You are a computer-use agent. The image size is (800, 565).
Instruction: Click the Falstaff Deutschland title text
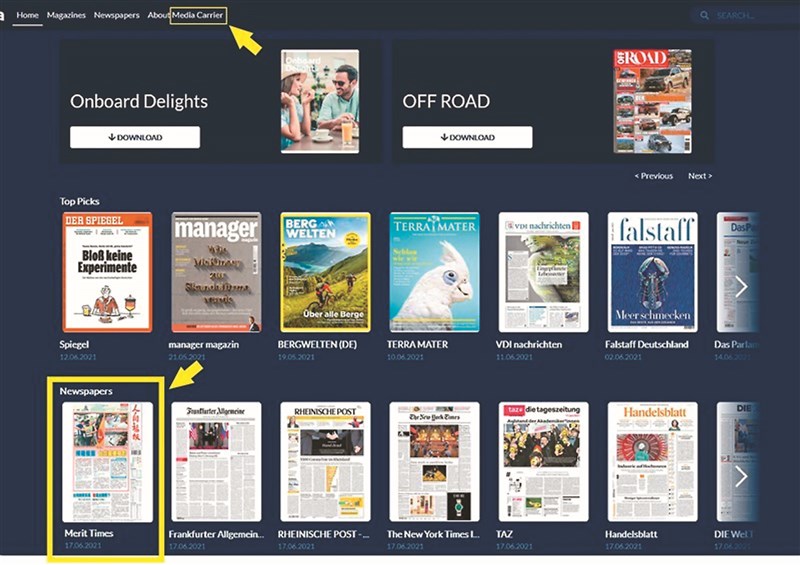point(646,345)
